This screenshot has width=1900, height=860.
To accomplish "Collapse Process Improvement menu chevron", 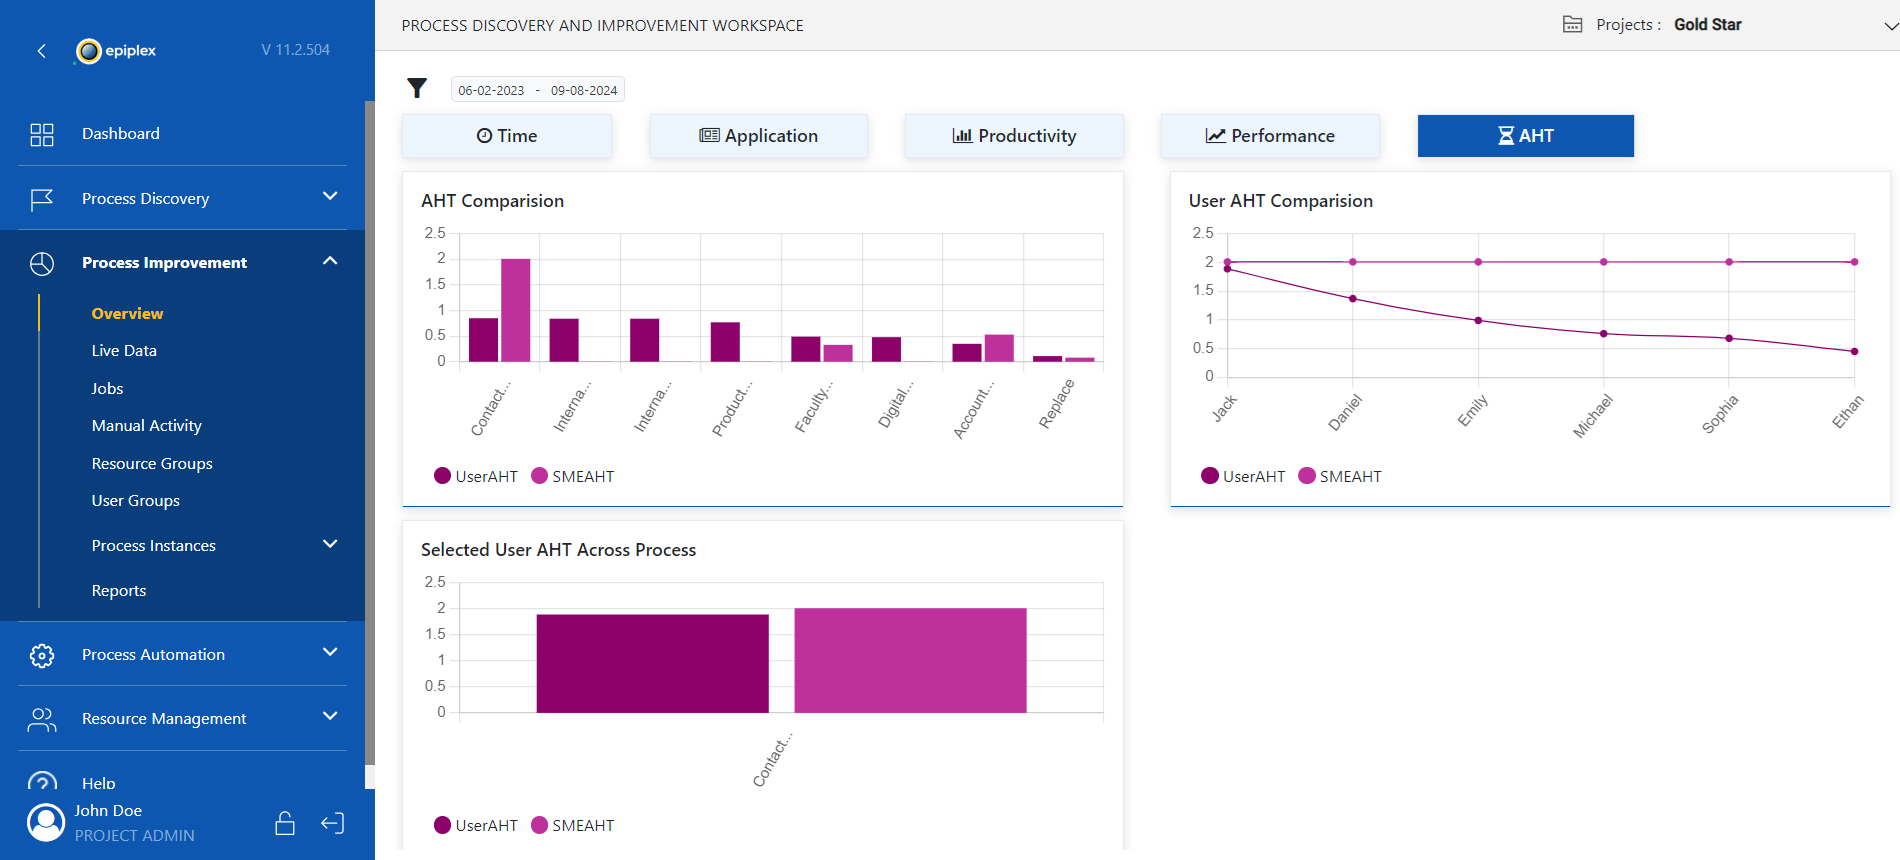I will [x=330, y=261].
